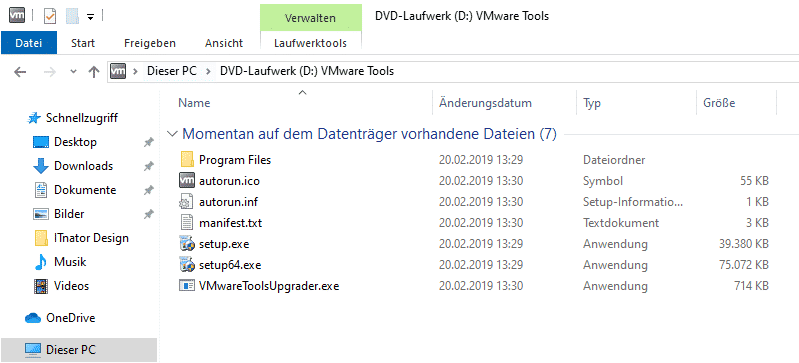Click the setup.exe installer icon
Screen dimensions: 799x363
tap(188, 244)
